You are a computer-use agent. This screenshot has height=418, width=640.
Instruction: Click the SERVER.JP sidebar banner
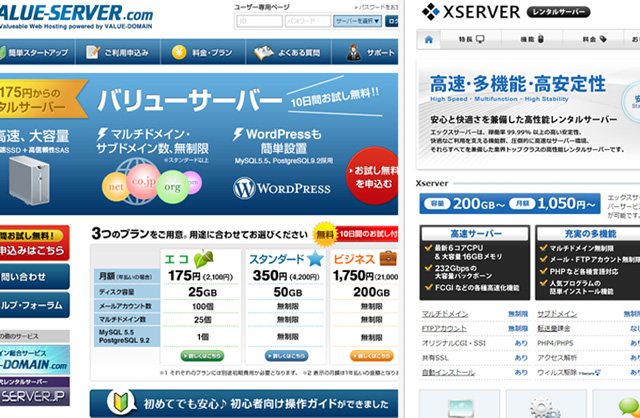(34, 391)
